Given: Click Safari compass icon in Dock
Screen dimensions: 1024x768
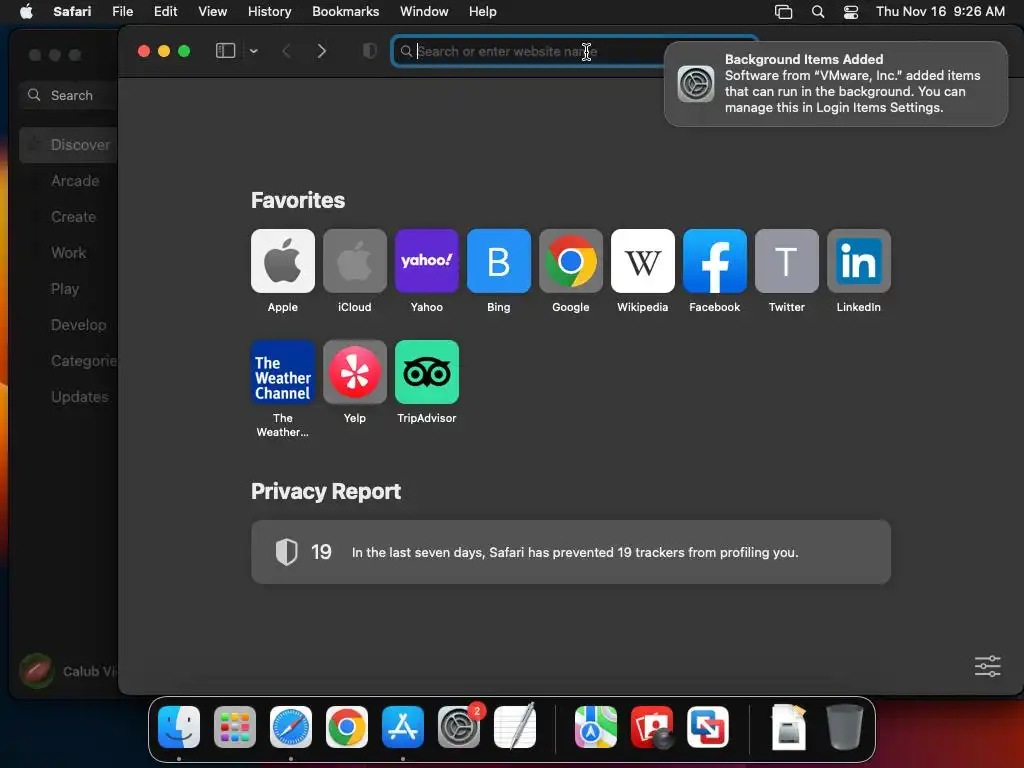Looking at the screenshot, I should (x=291, y=727).
